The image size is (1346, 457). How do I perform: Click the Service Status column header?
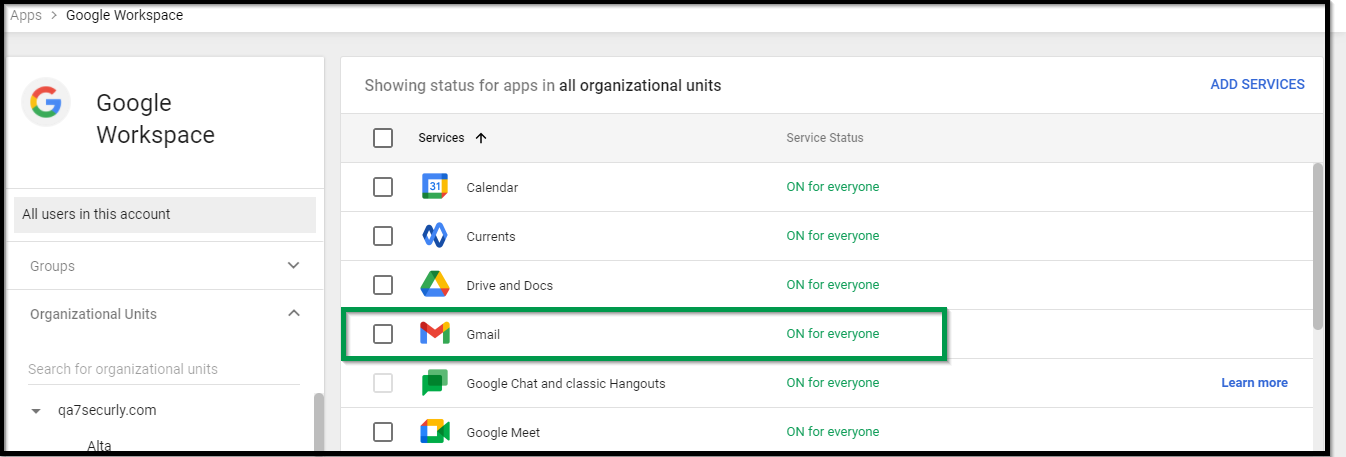pyautogui.click(x=825, y=138)
